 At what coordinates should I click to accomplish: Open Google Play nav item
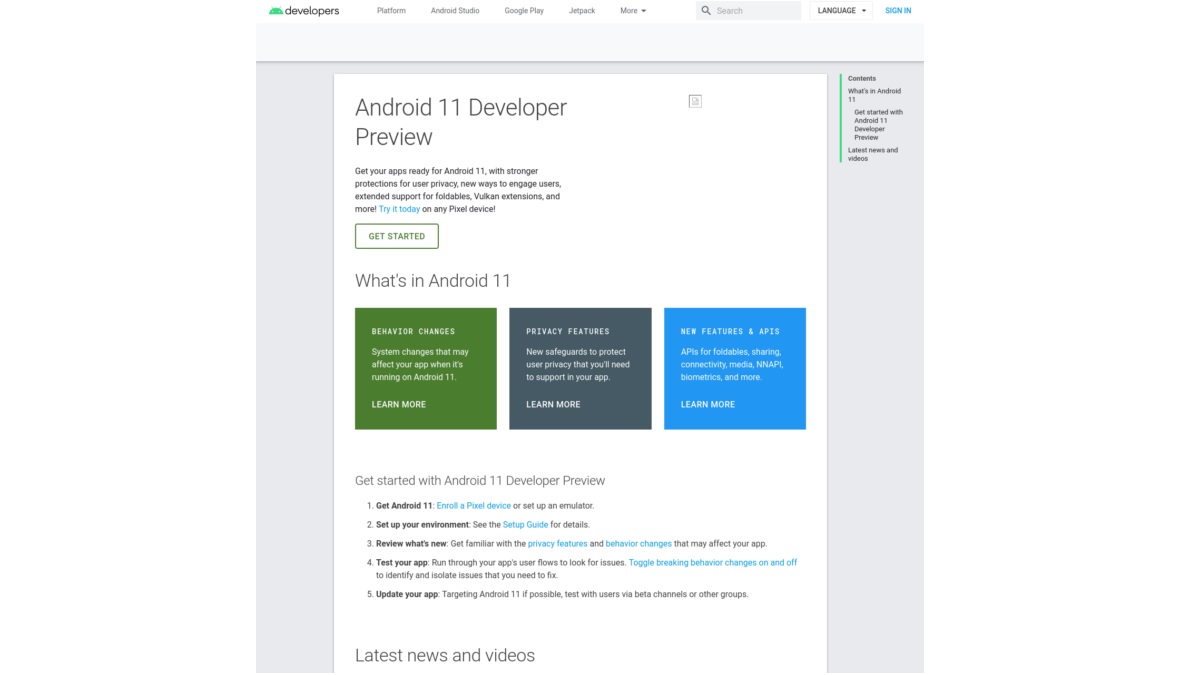click(x=524, y=11)
